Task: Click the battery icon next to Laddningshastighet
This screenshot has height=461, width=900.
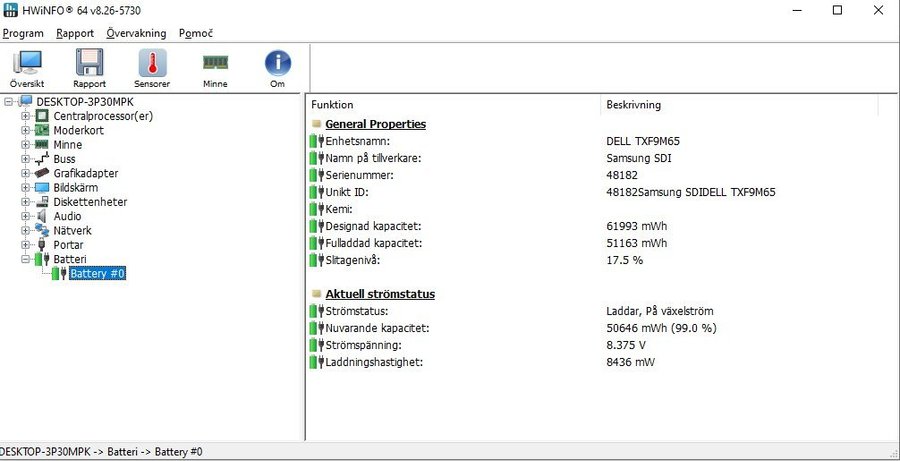Action: (317, 362)
